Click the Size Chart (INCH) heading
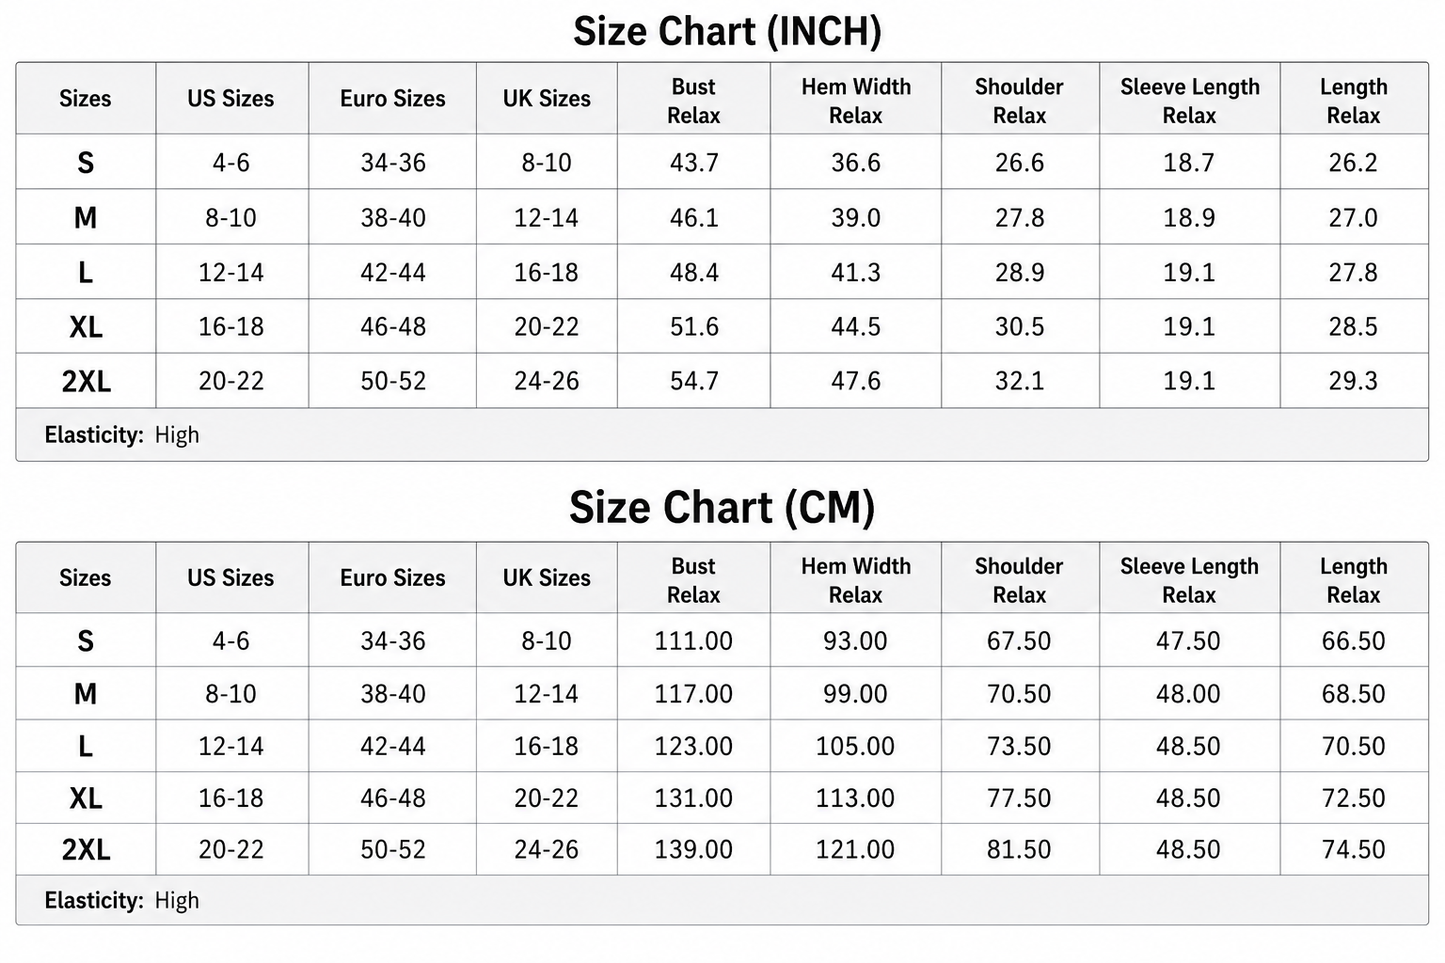 coord(727,32)
